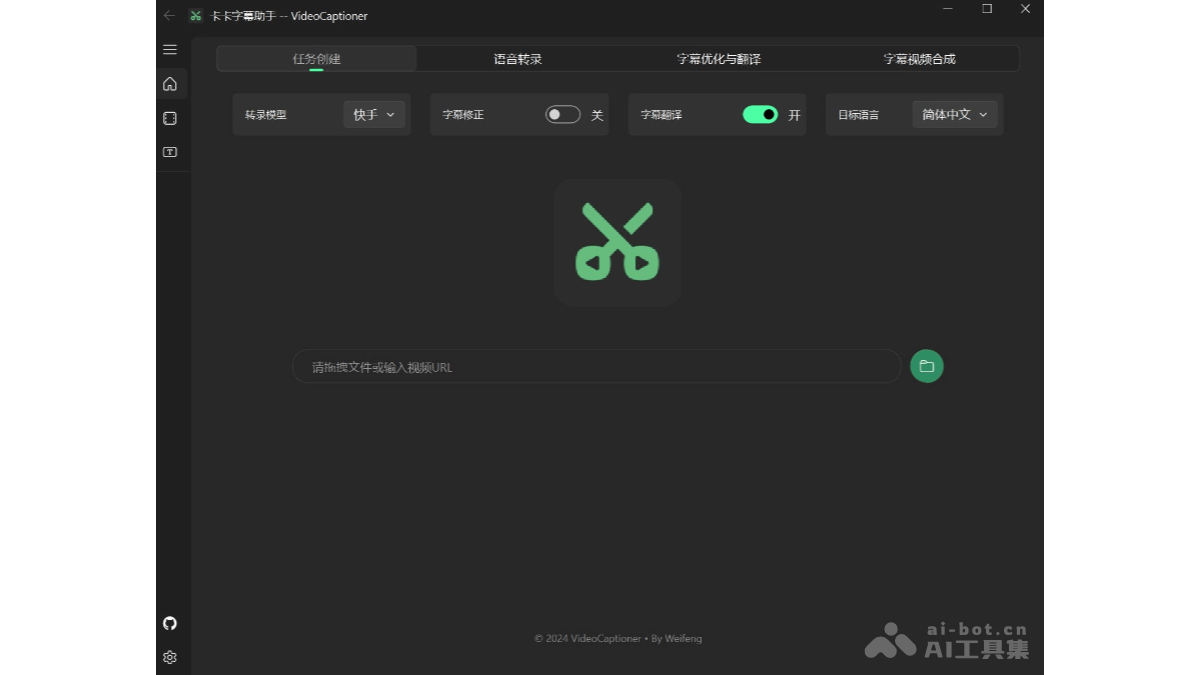Click the scissors app icon in title bar
1200x675 pixels.
pos(194,16)
